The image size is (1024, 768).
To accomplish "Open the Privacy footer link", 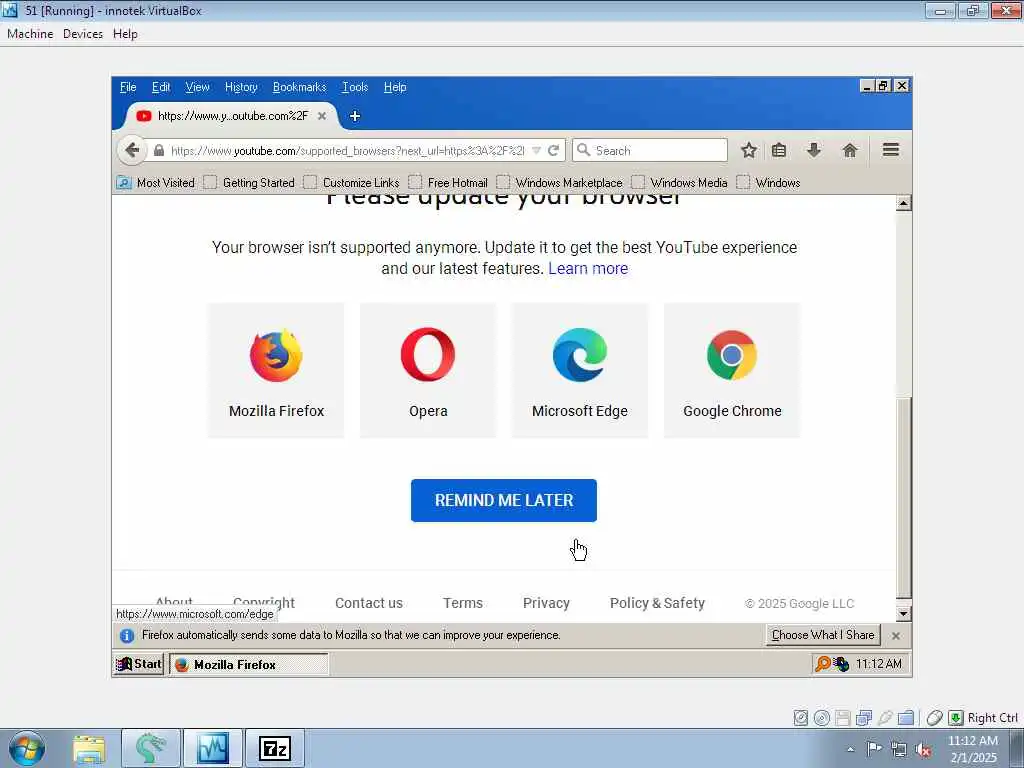I will coord(547,603).
